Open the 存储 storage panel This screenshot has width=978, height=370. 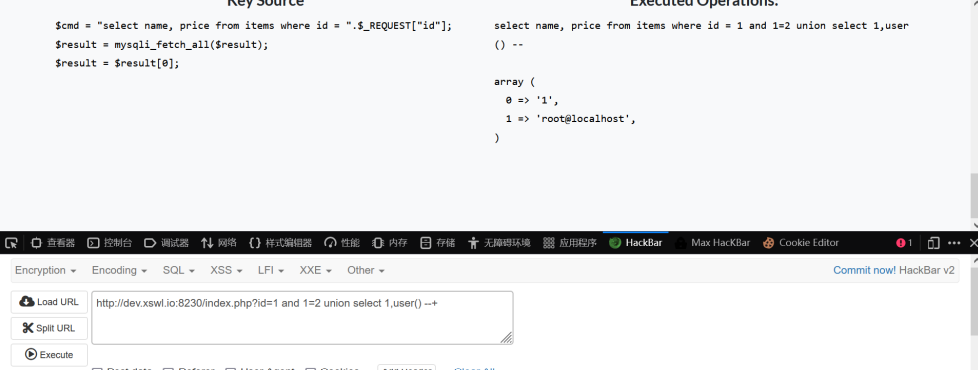coord(438,243)
